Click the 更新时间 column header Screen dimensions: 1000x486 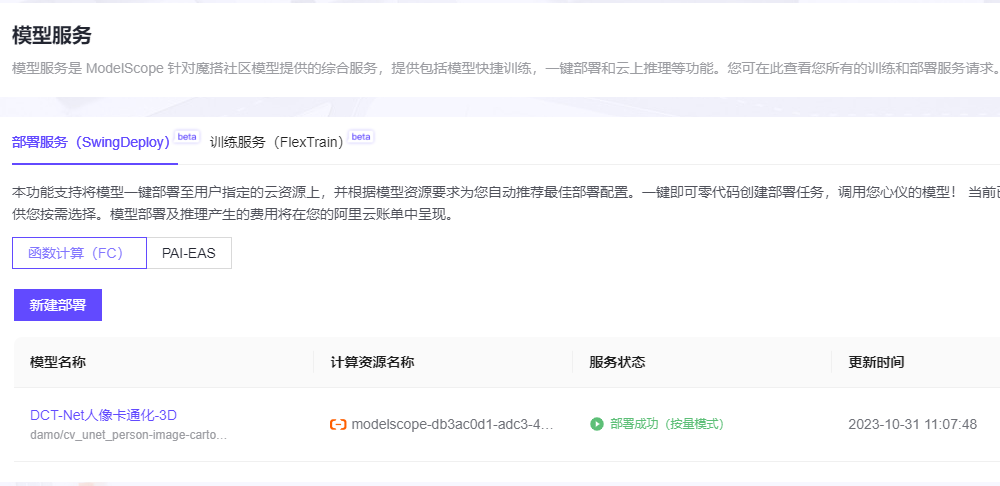pos(876,362)
